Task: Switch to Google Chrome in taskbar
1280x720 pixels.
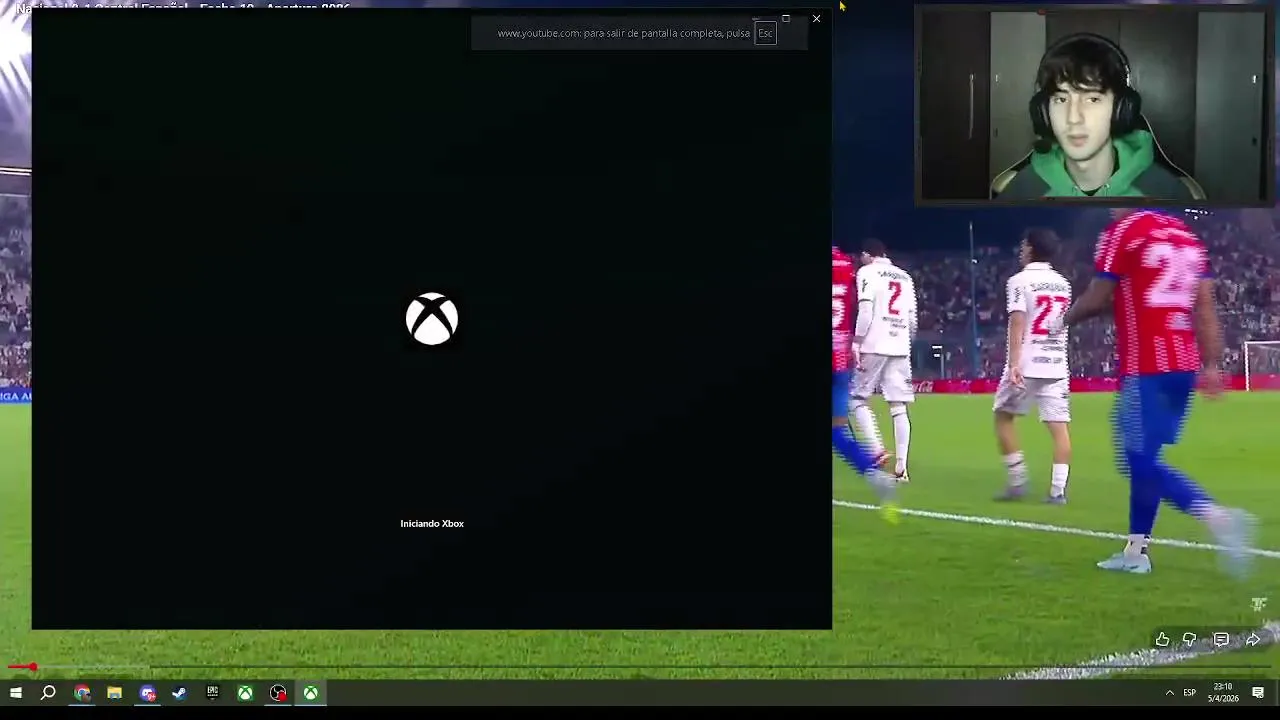Action: (x=81, y=692)
